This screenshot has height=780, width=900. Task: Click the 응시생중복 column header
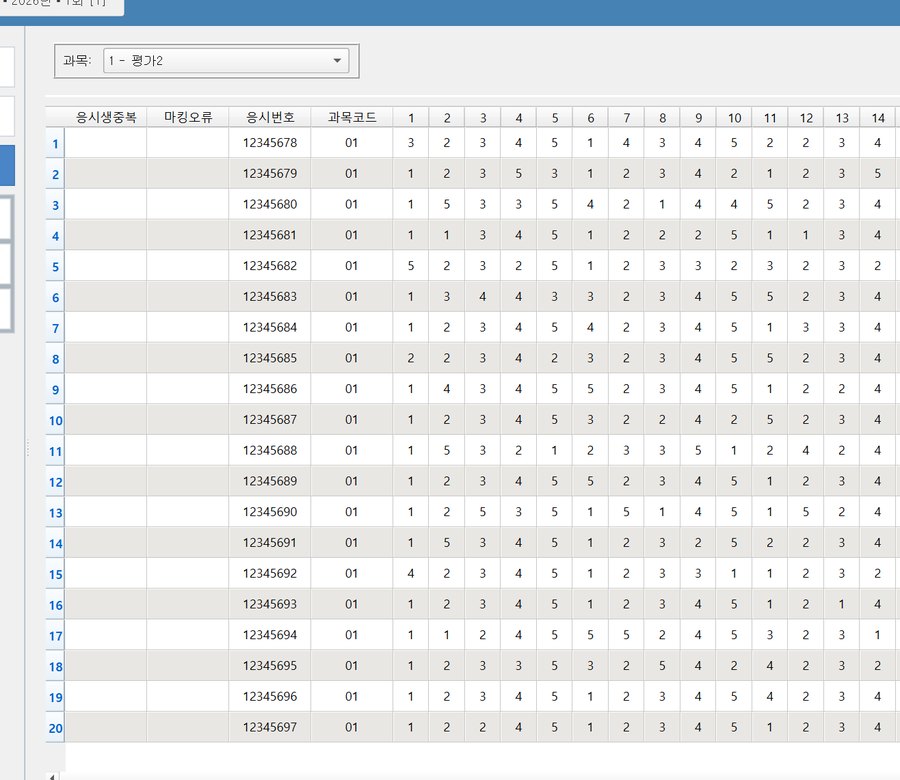click(x=106, y=117)
